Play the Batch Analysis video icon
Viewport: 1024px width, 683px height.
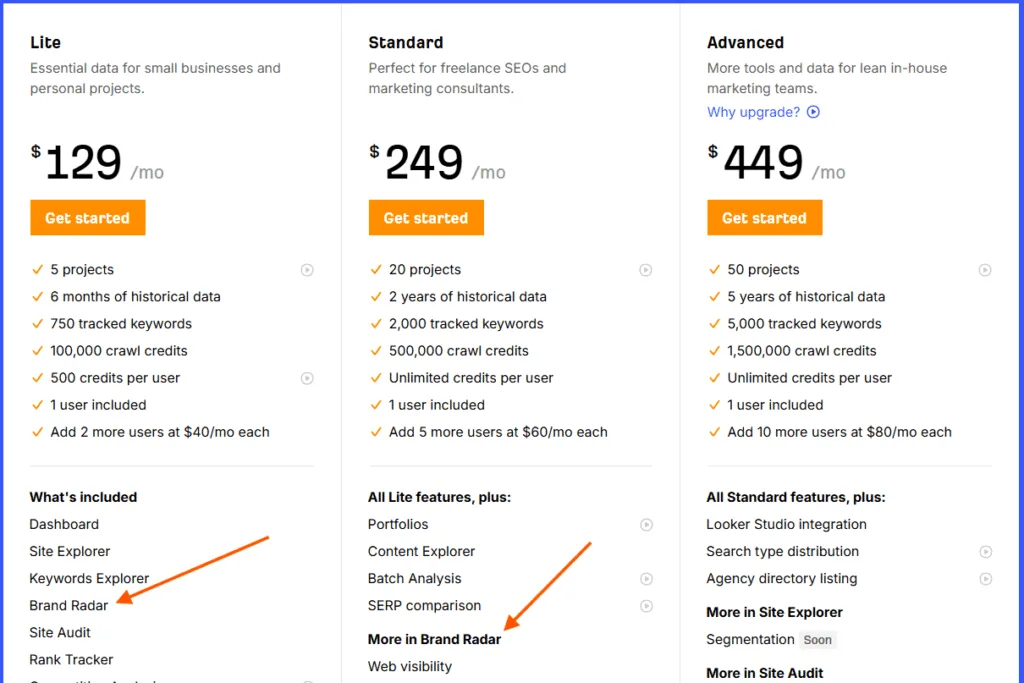point(646,578)
